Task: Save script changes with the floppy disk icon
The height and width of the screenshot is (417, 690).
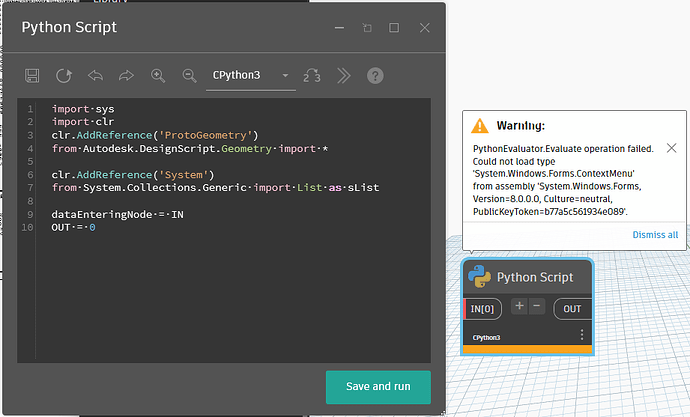Action: 32,76
